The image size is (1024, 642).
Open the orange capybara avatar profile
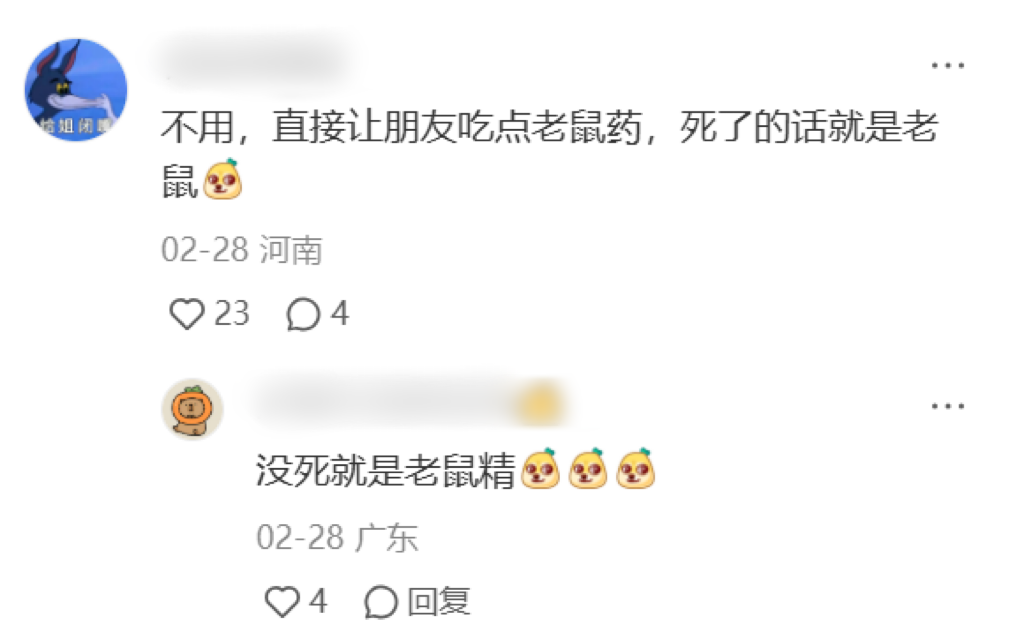[x=193, y=409]
